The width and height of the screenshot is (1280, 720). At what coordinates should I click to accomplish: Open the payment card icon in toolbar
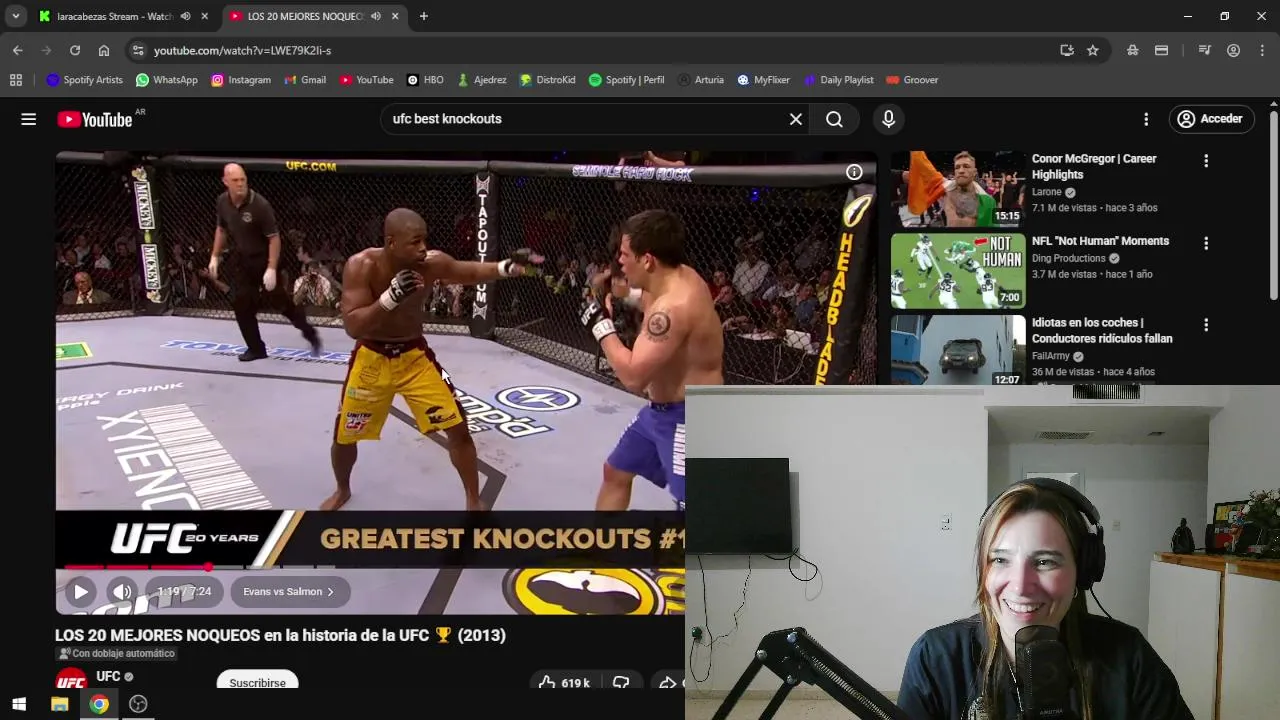[x=1161, y=50]
